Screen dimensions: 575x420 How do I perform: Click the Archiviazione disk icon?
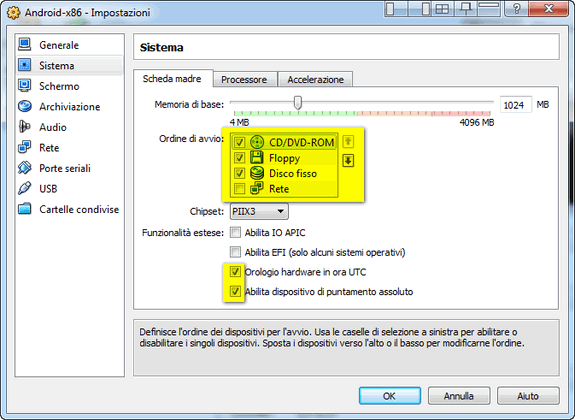[x=25, y=106]
